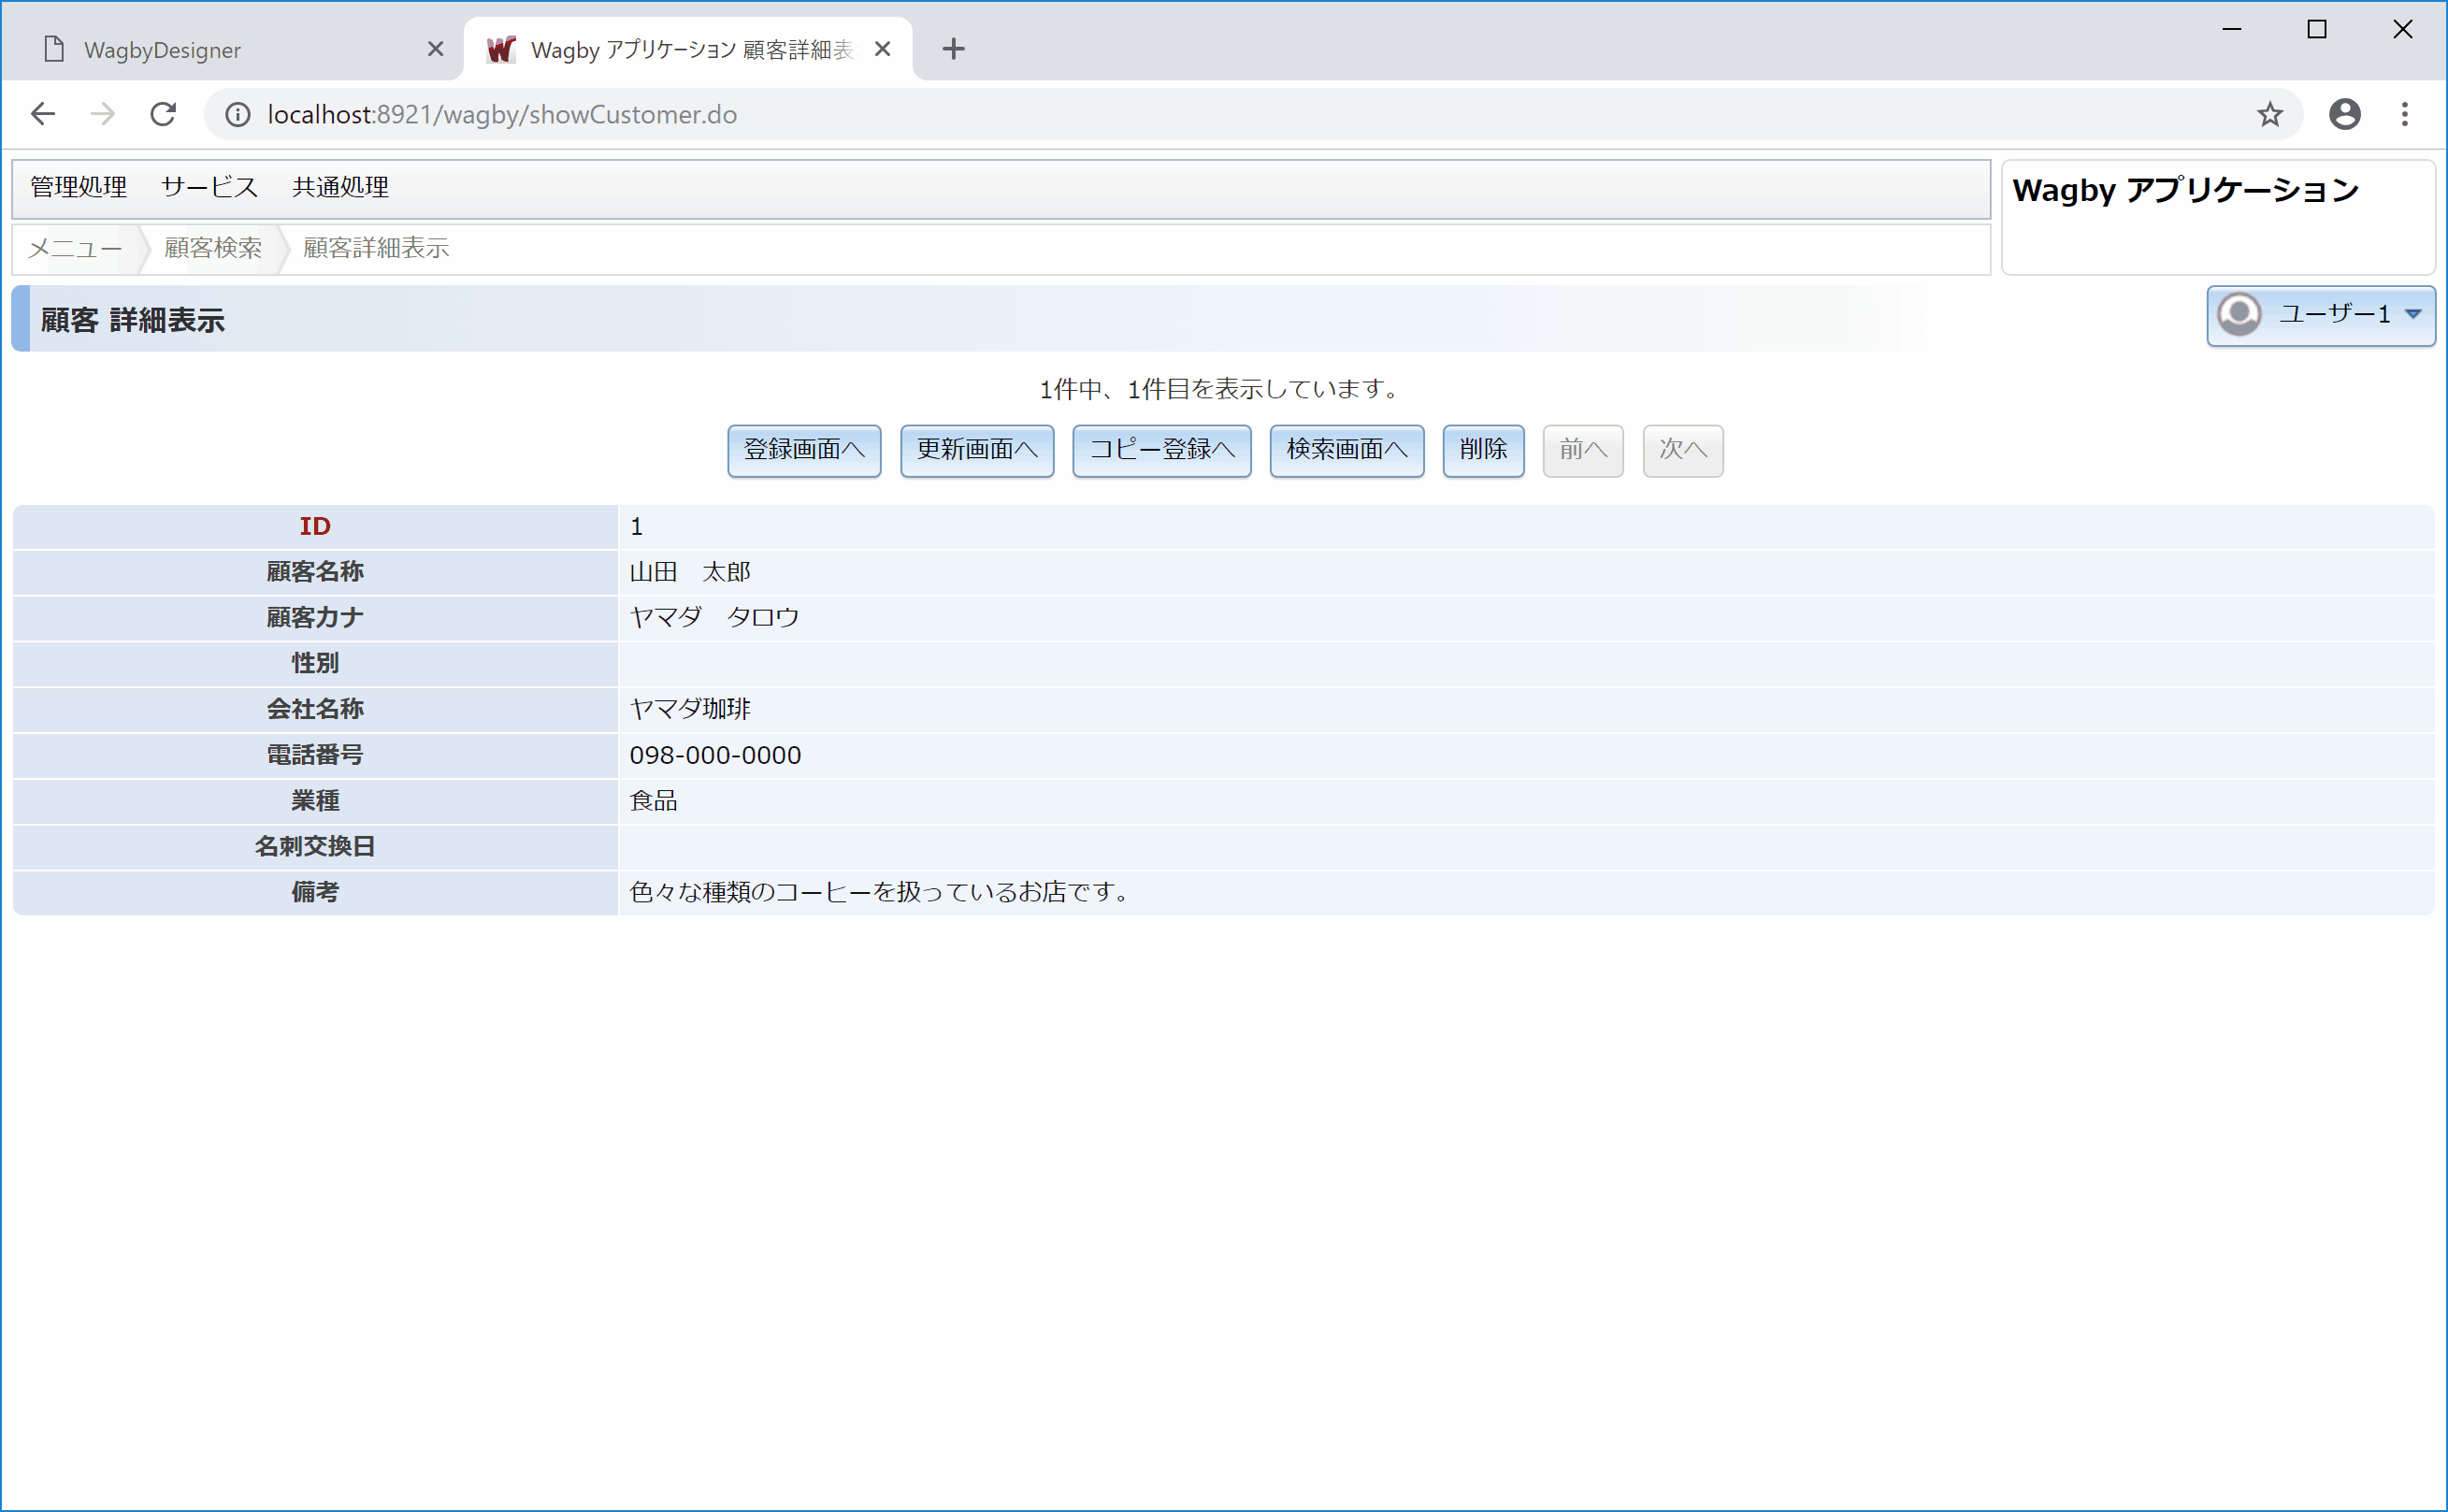This screenshot has width=2448, height=1512.
Task: Click the 顧客名称 label
Action: [x=315, y=572]
